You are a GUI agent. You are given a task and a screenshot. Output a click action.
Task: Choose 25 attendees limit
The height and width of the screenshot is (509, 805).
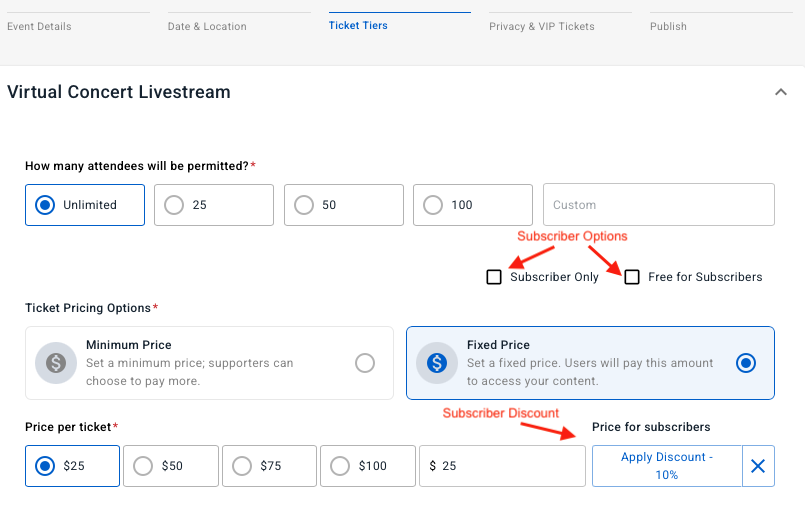coord(174,205)
